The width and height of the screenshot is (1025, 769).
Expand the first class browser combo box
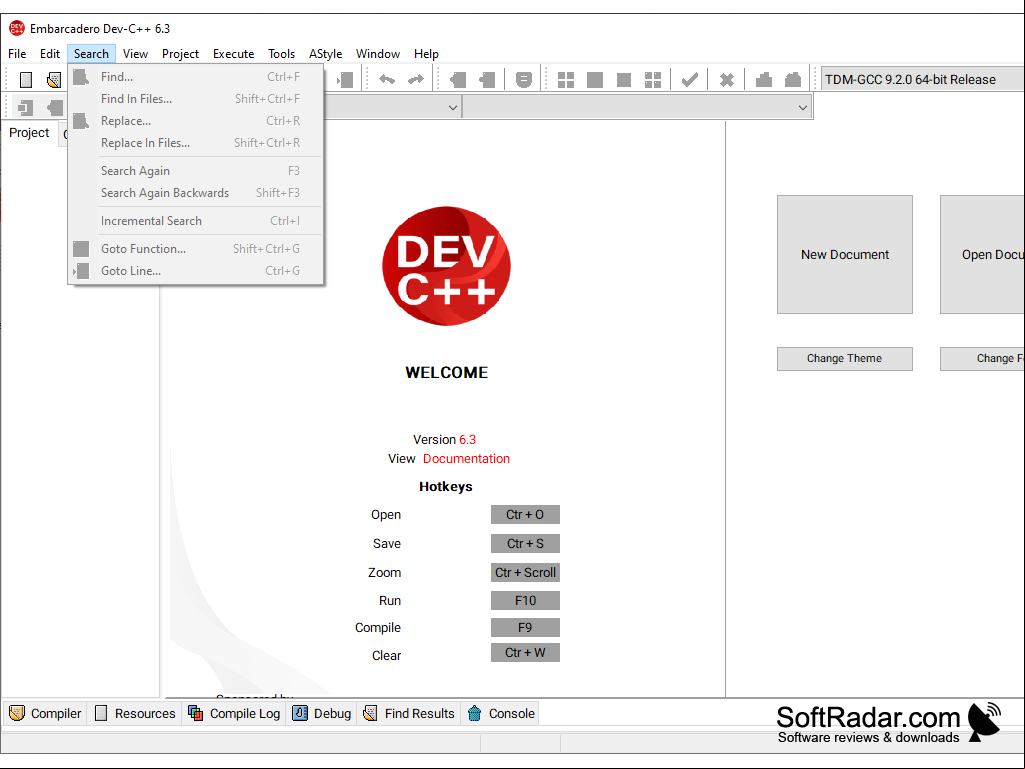point(452,107)
